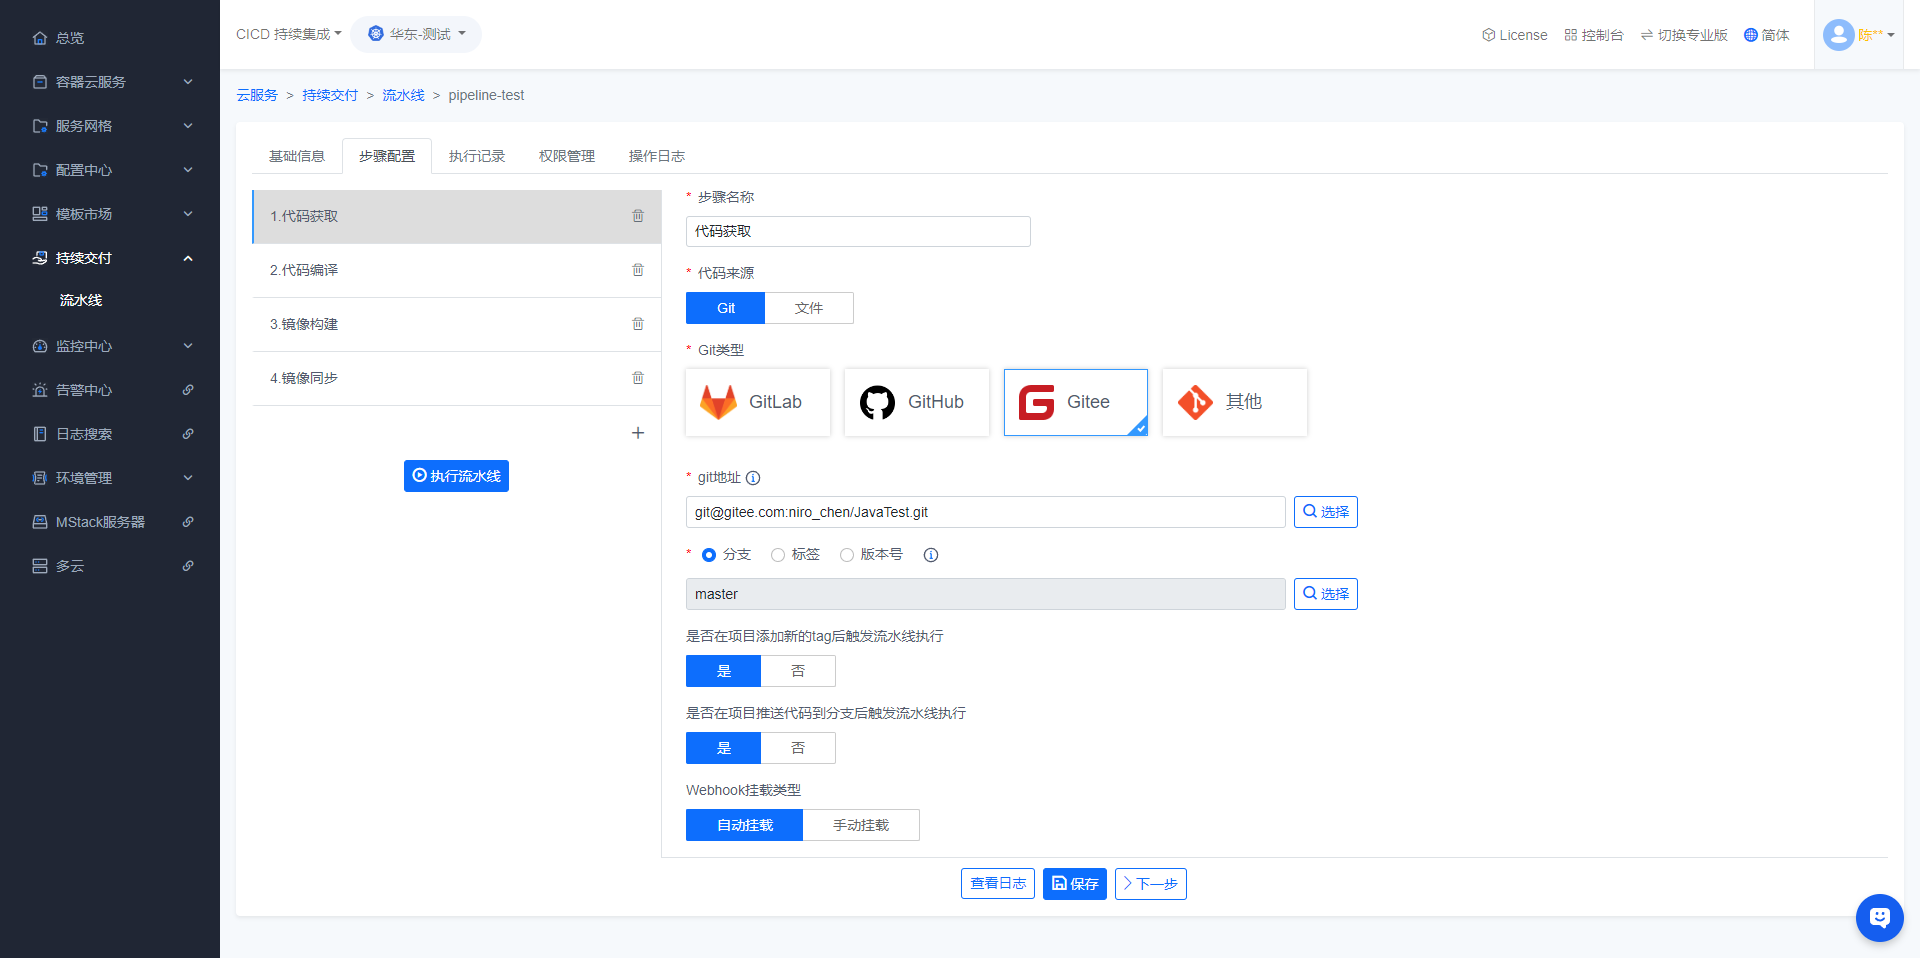1920x958 pixels.
Task: Switch to the 执行记录 tab
Action: pyautogui.click(x=477, y=156)
